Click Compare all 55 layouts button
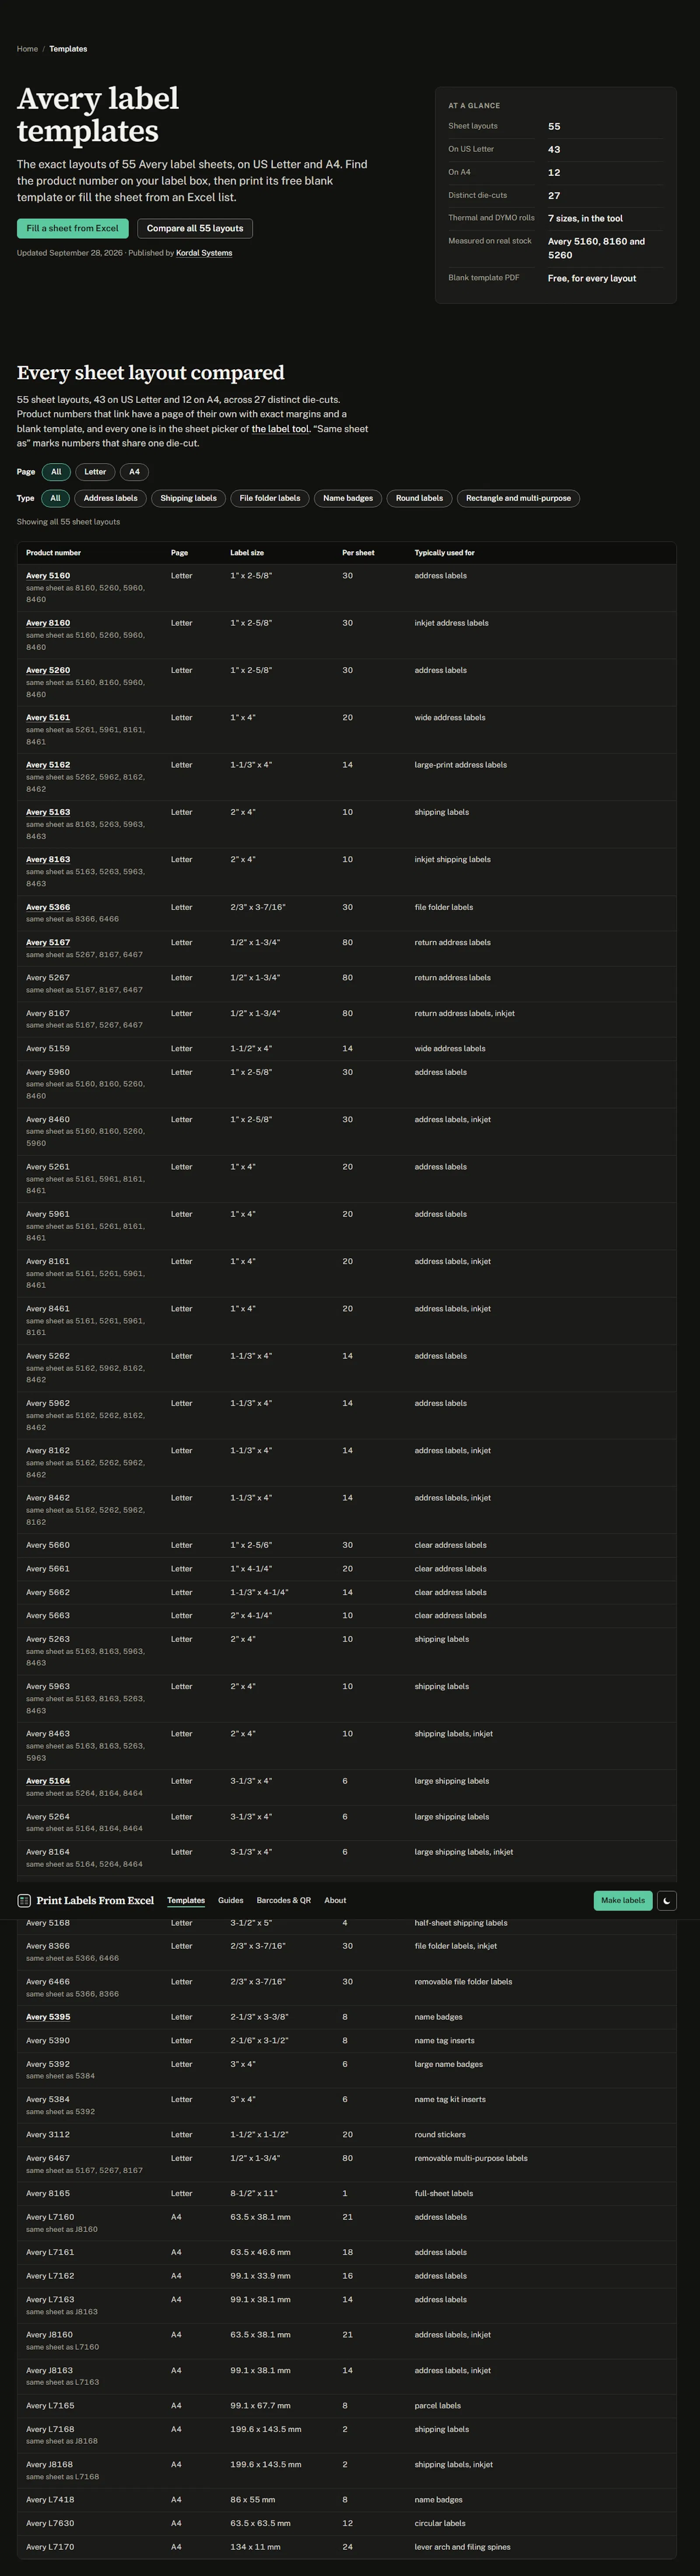The image size is (700, 2576). (x=195, y=228)
